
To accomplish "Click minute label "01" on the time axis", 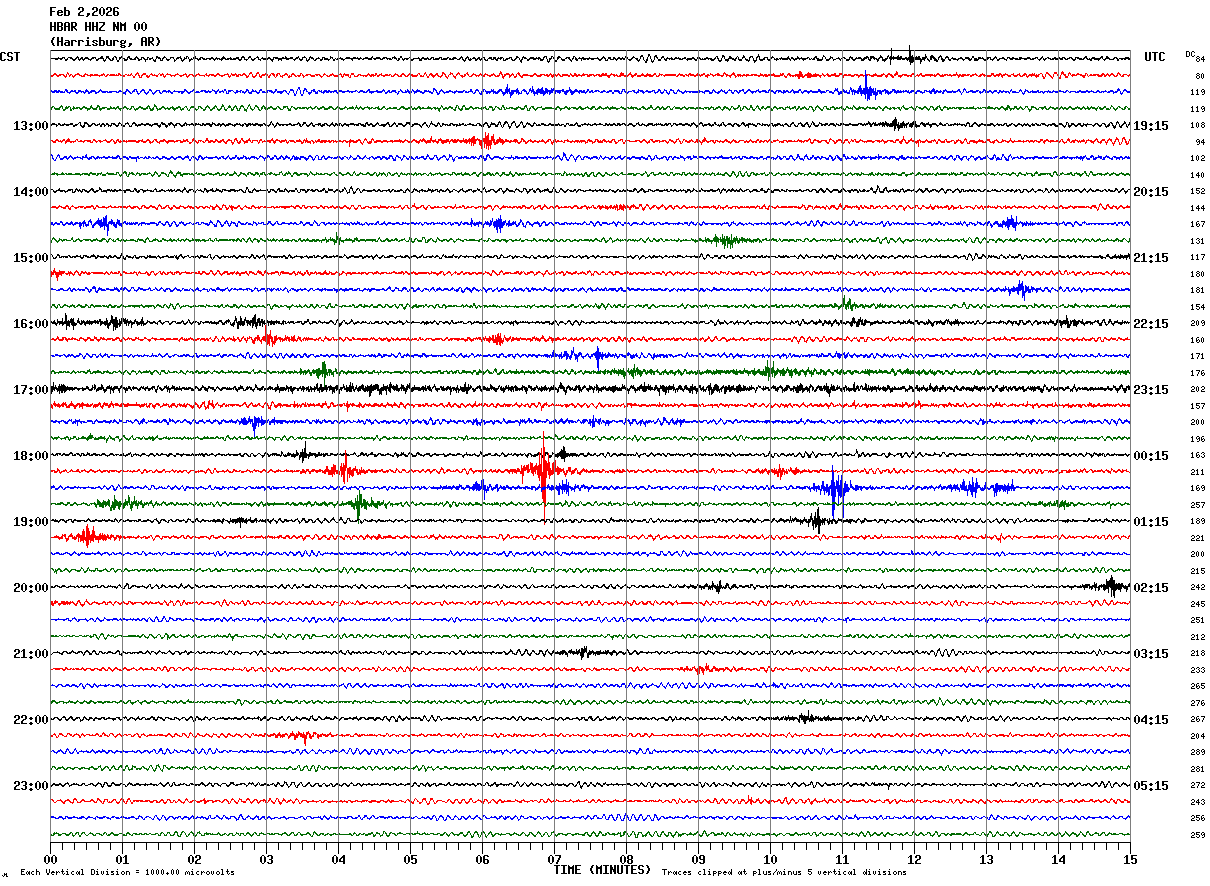I will [122, 859].
